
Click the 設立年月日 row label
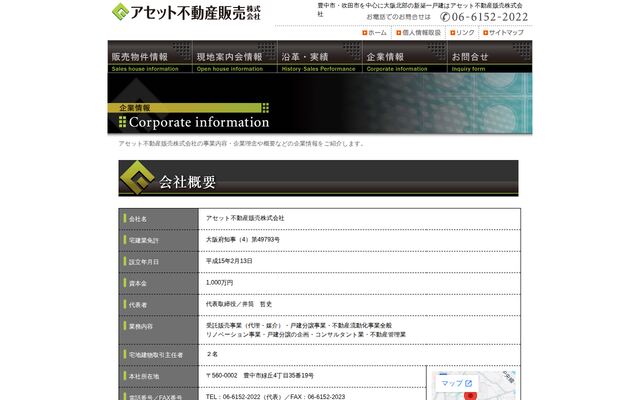[x=144, y=262]
